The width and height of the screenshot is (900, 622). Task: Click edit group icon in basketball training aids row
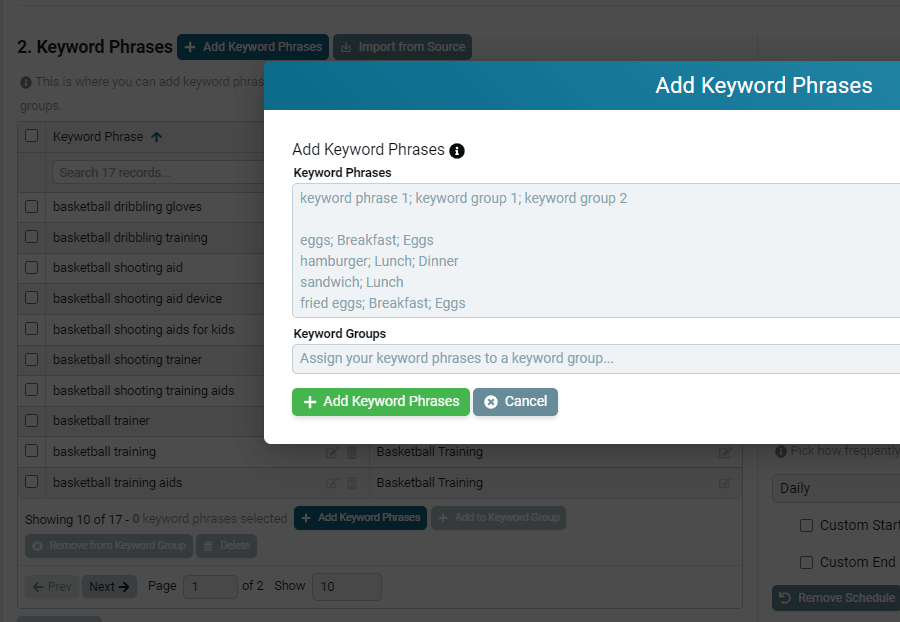tap(725, 483)
